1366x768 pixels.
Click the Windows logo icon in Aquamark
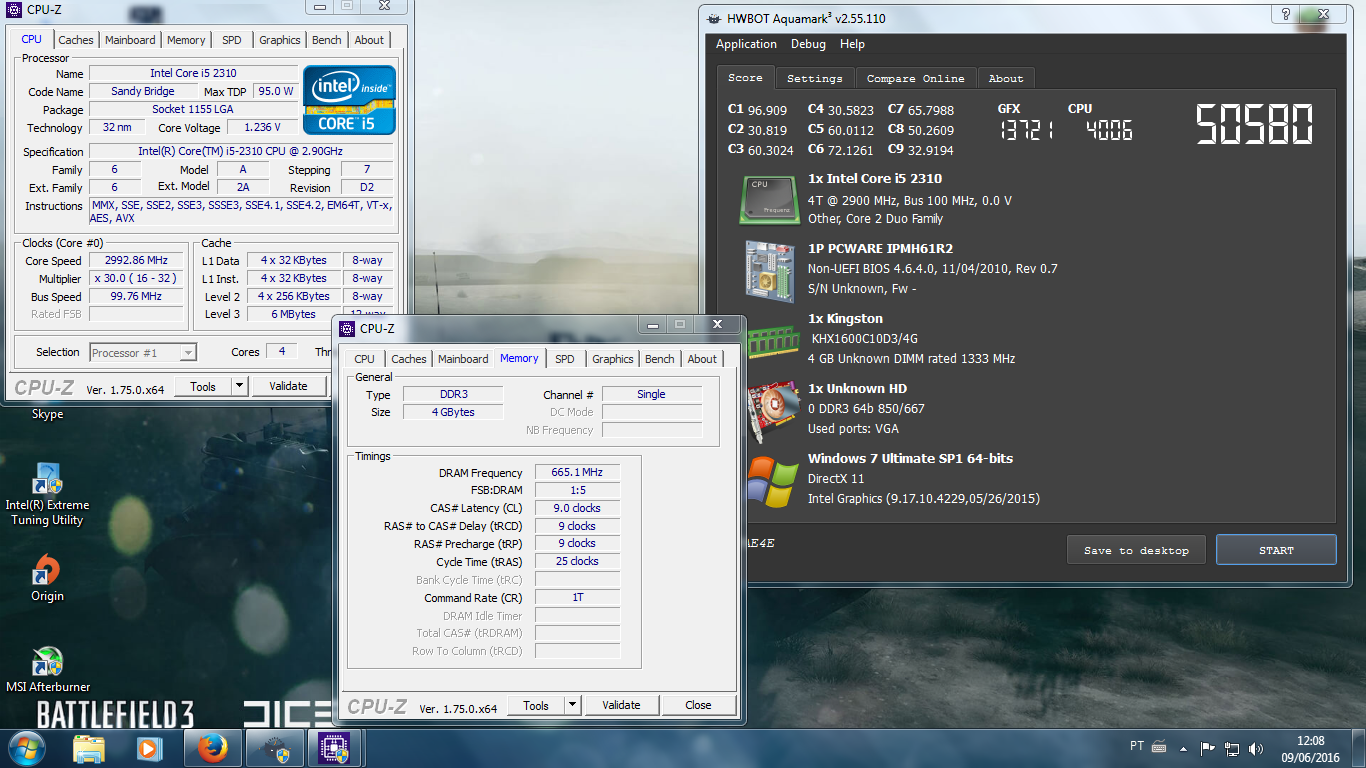coord(771,481)
